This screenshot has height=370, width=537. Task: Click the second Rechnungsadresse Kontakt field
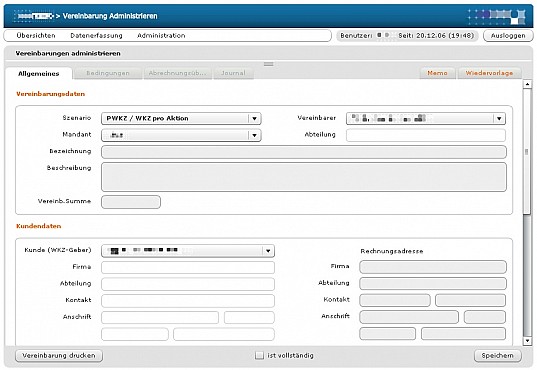[x=471, y=300]
